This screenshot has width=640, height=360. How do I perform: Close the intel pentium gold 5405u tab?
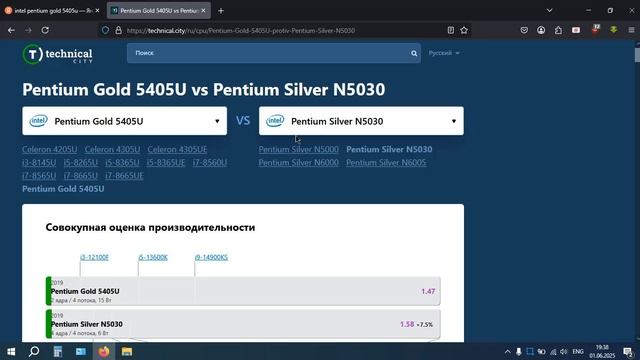tap(97, 11)
